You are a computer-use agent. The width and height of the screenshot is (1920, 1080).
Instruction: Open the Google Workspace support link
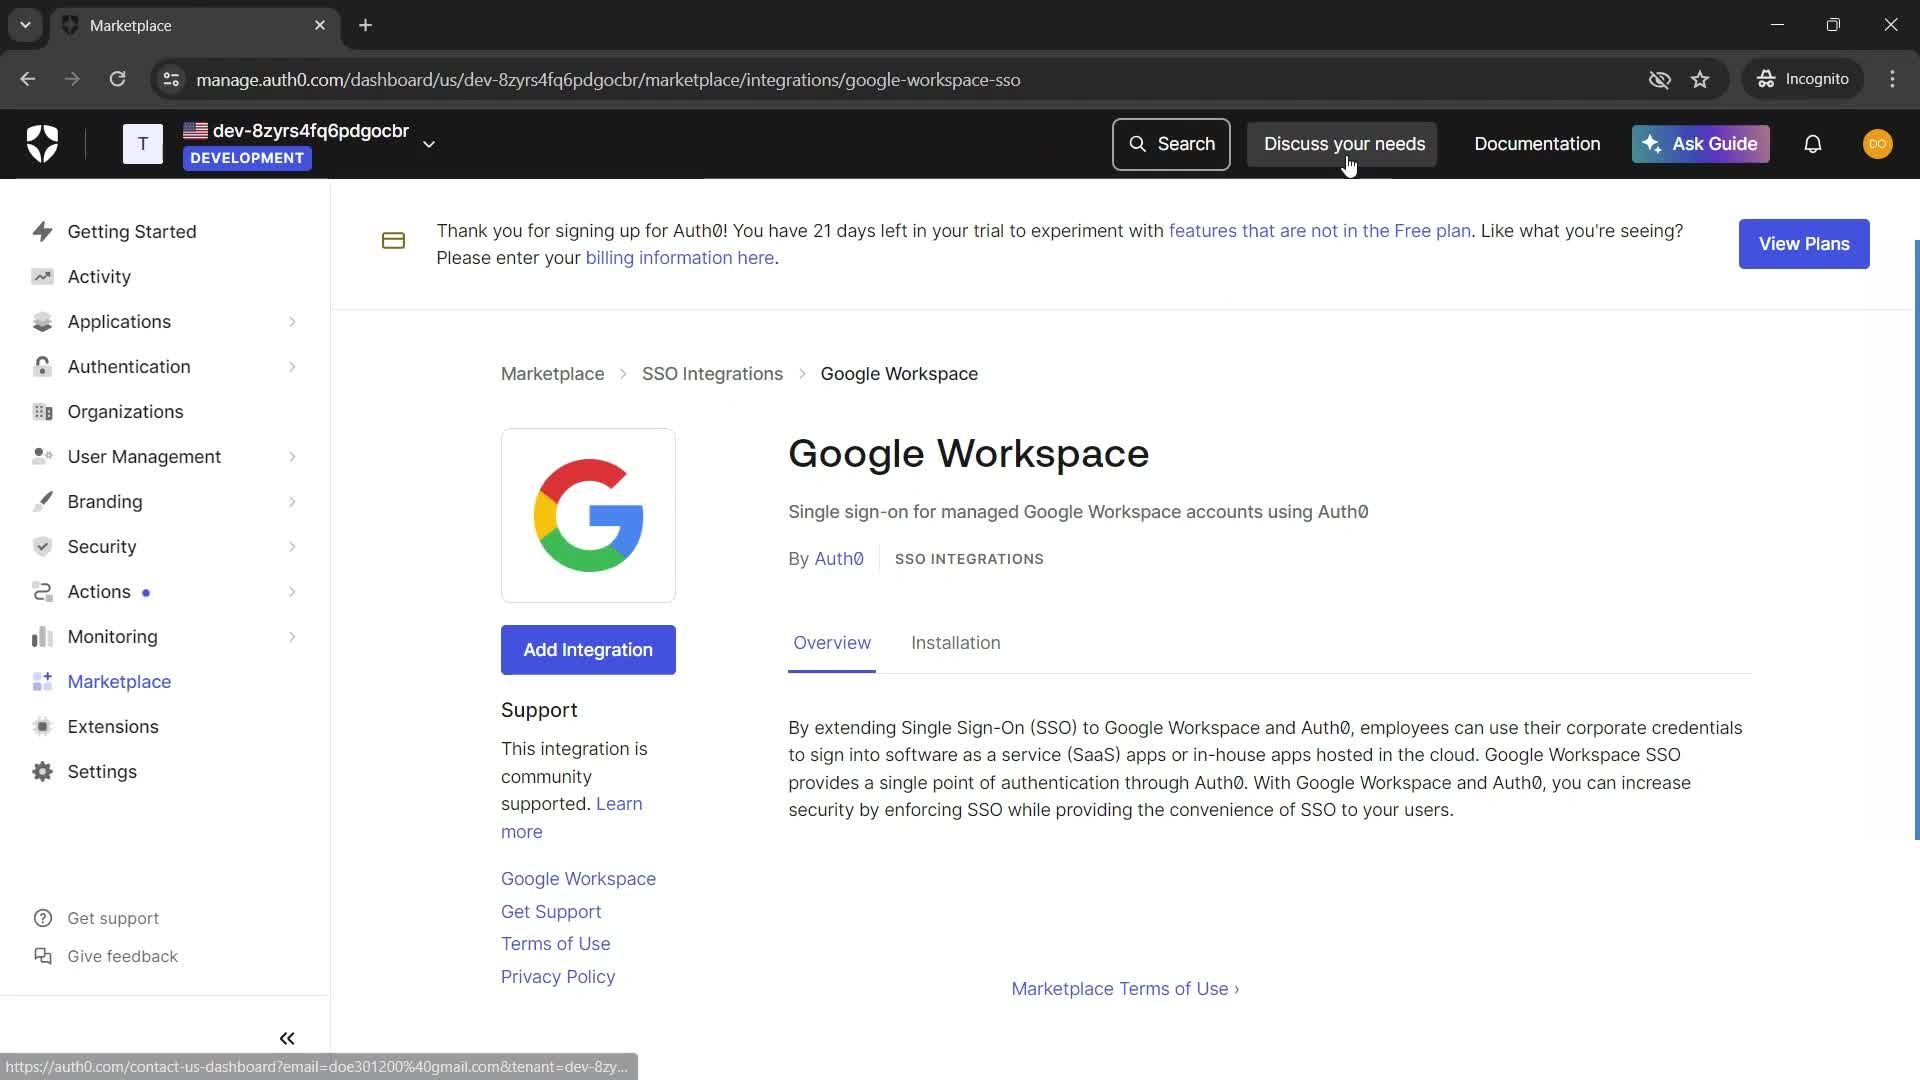[x=578, y=879]
